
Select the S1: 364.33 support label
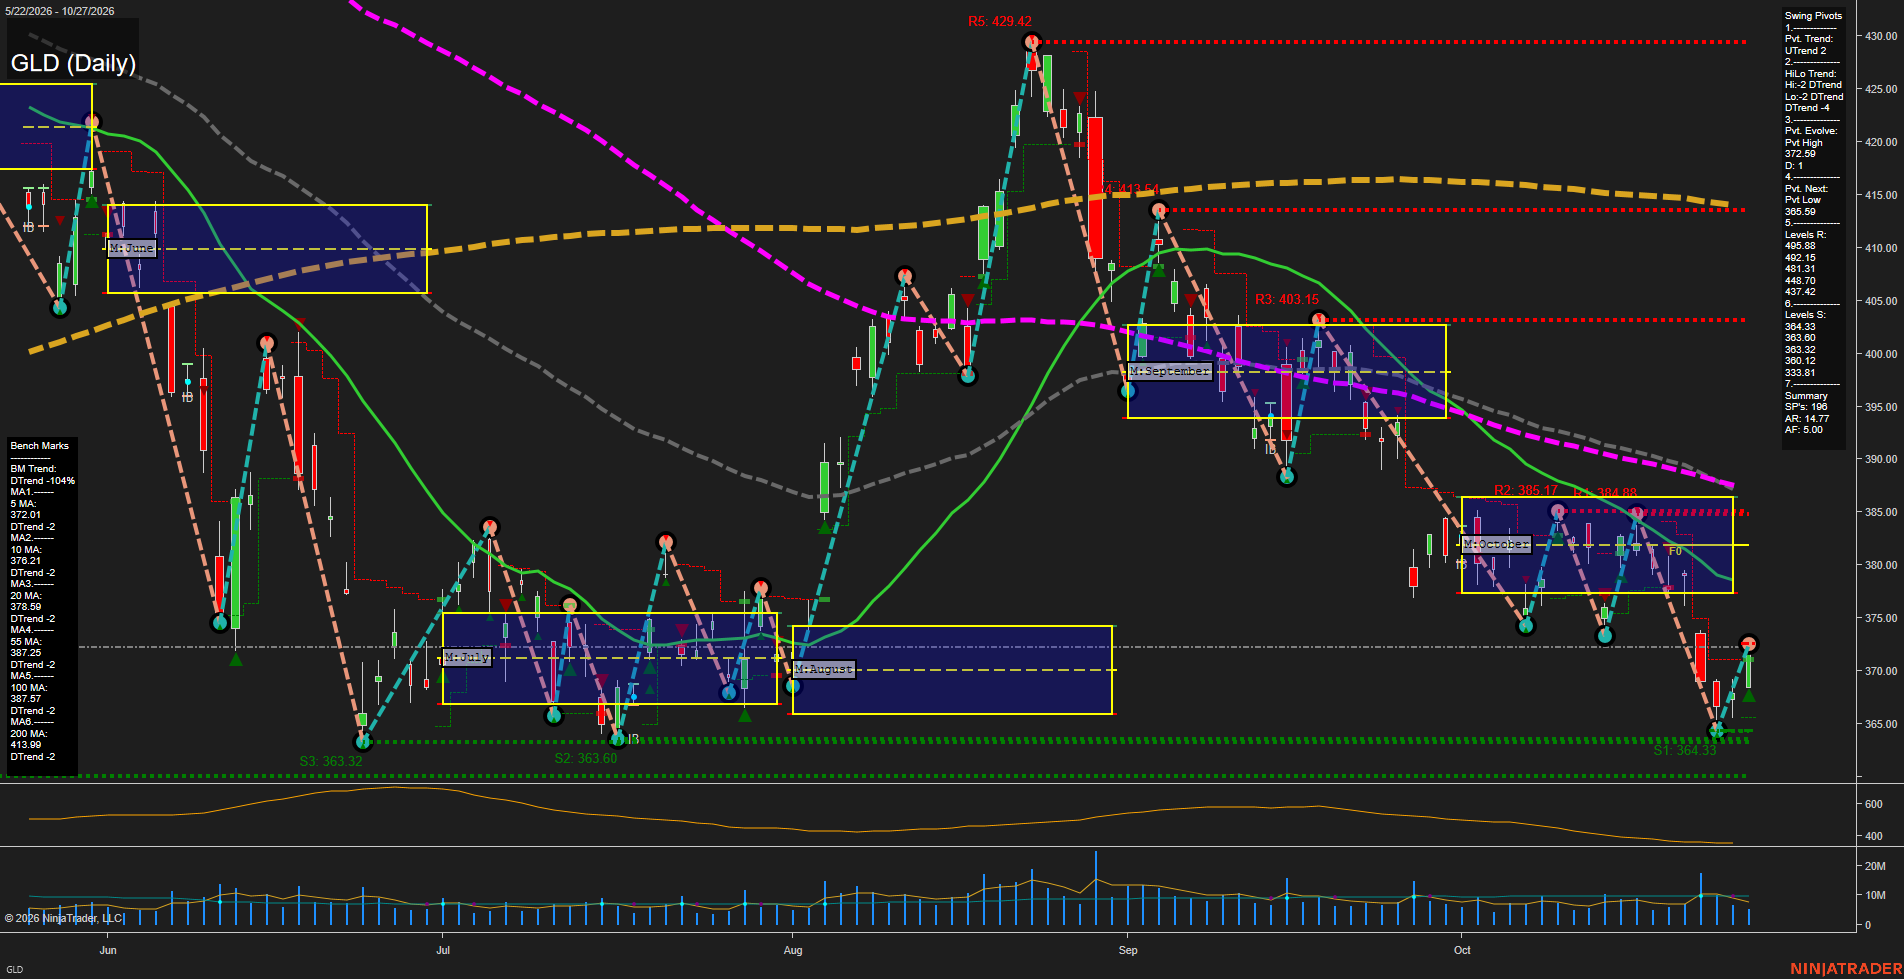(1685, 750)
